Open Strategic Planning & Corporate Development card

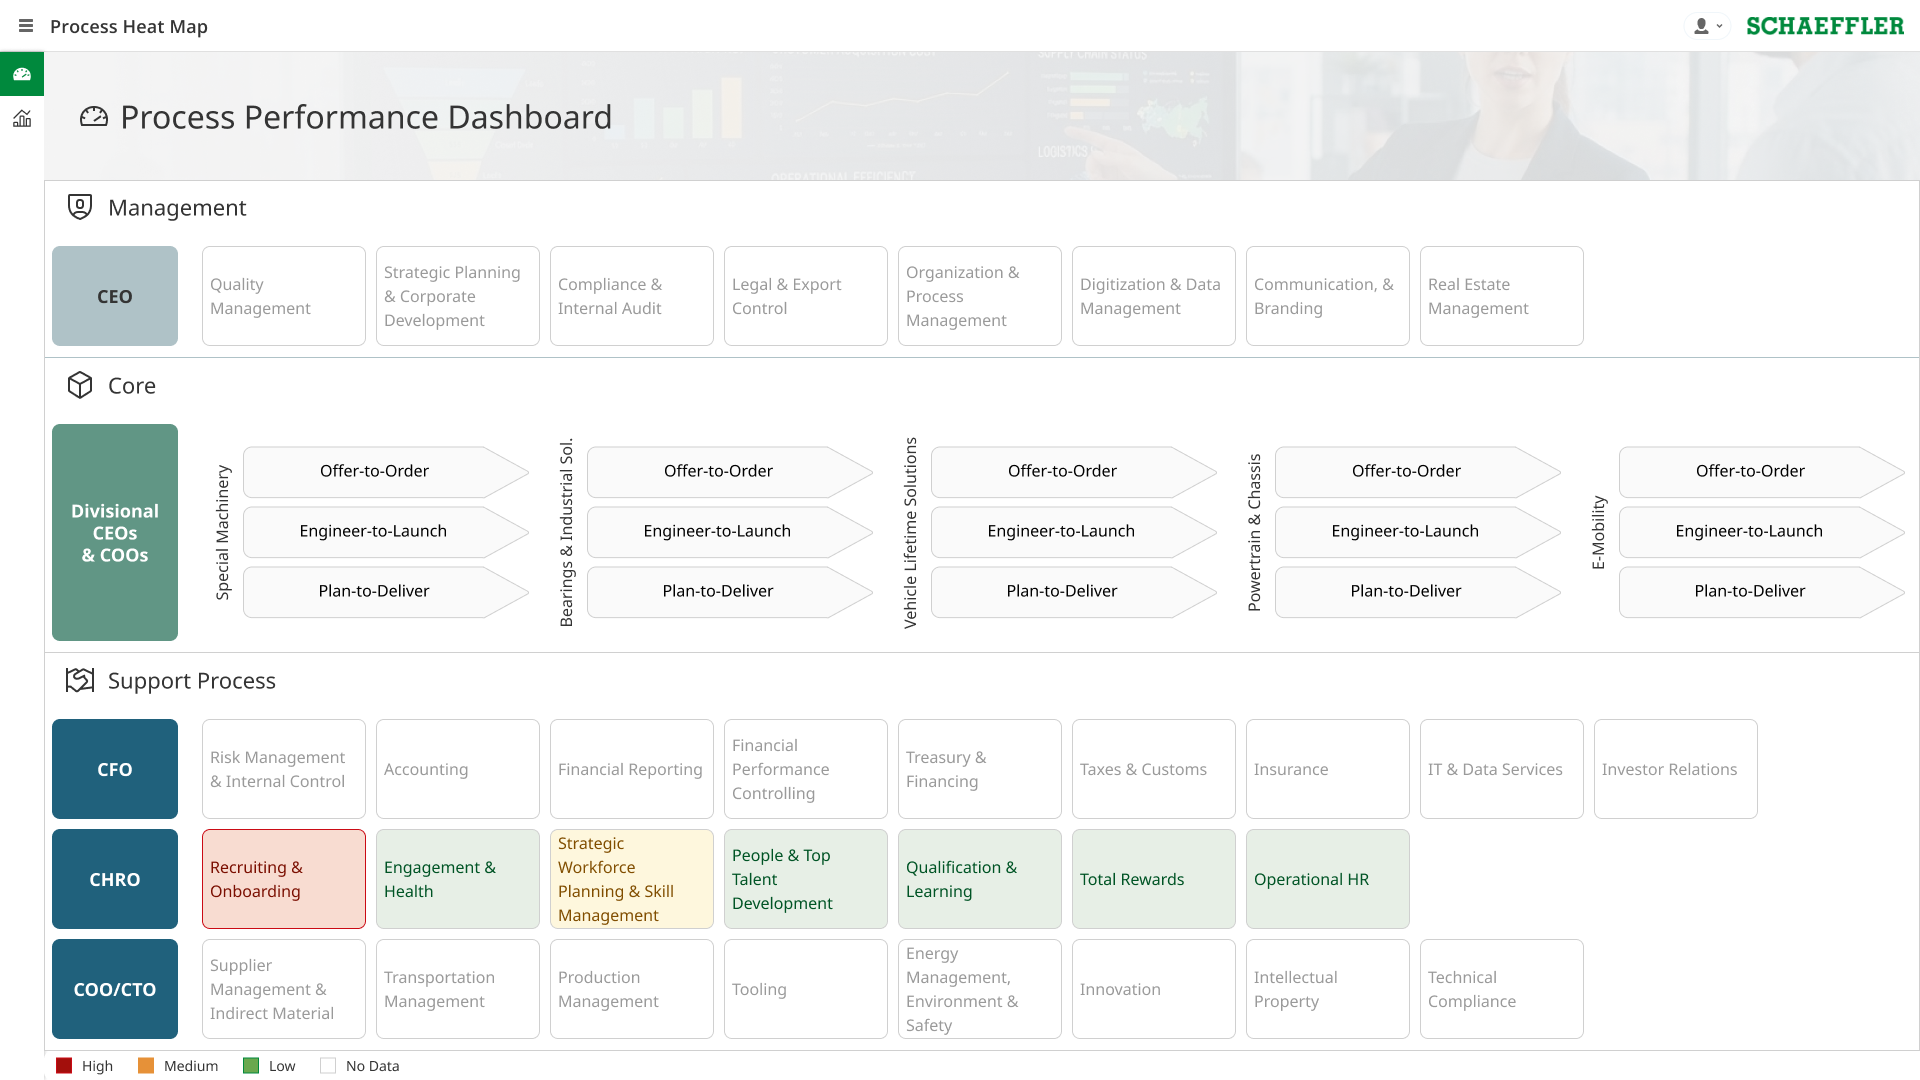pos(458,296)
